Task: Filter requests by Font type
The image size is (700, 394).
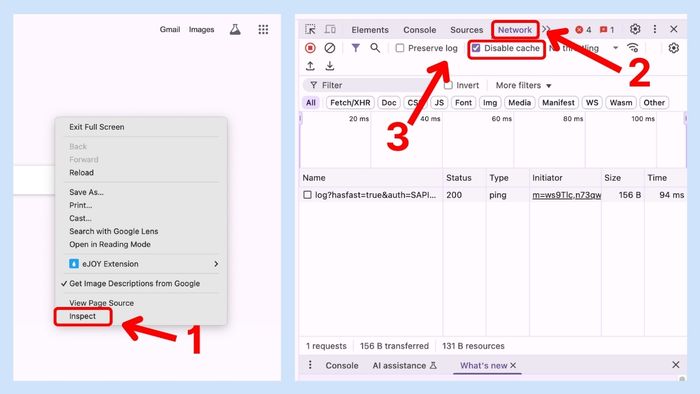Action: click(463, 103)
